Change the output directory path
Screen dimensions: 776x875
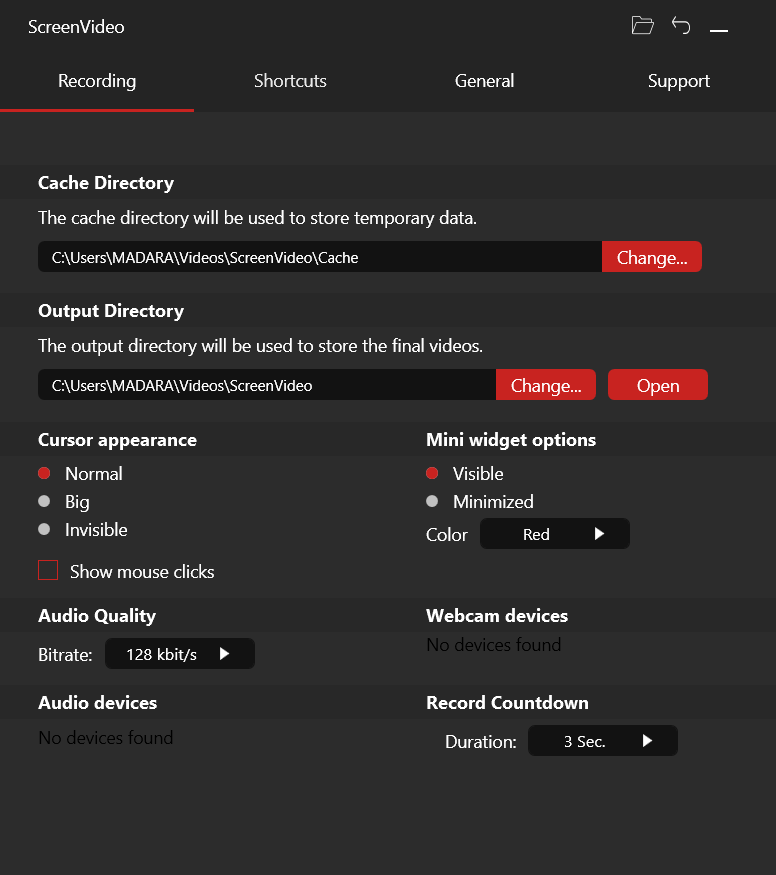pos(546,385)
